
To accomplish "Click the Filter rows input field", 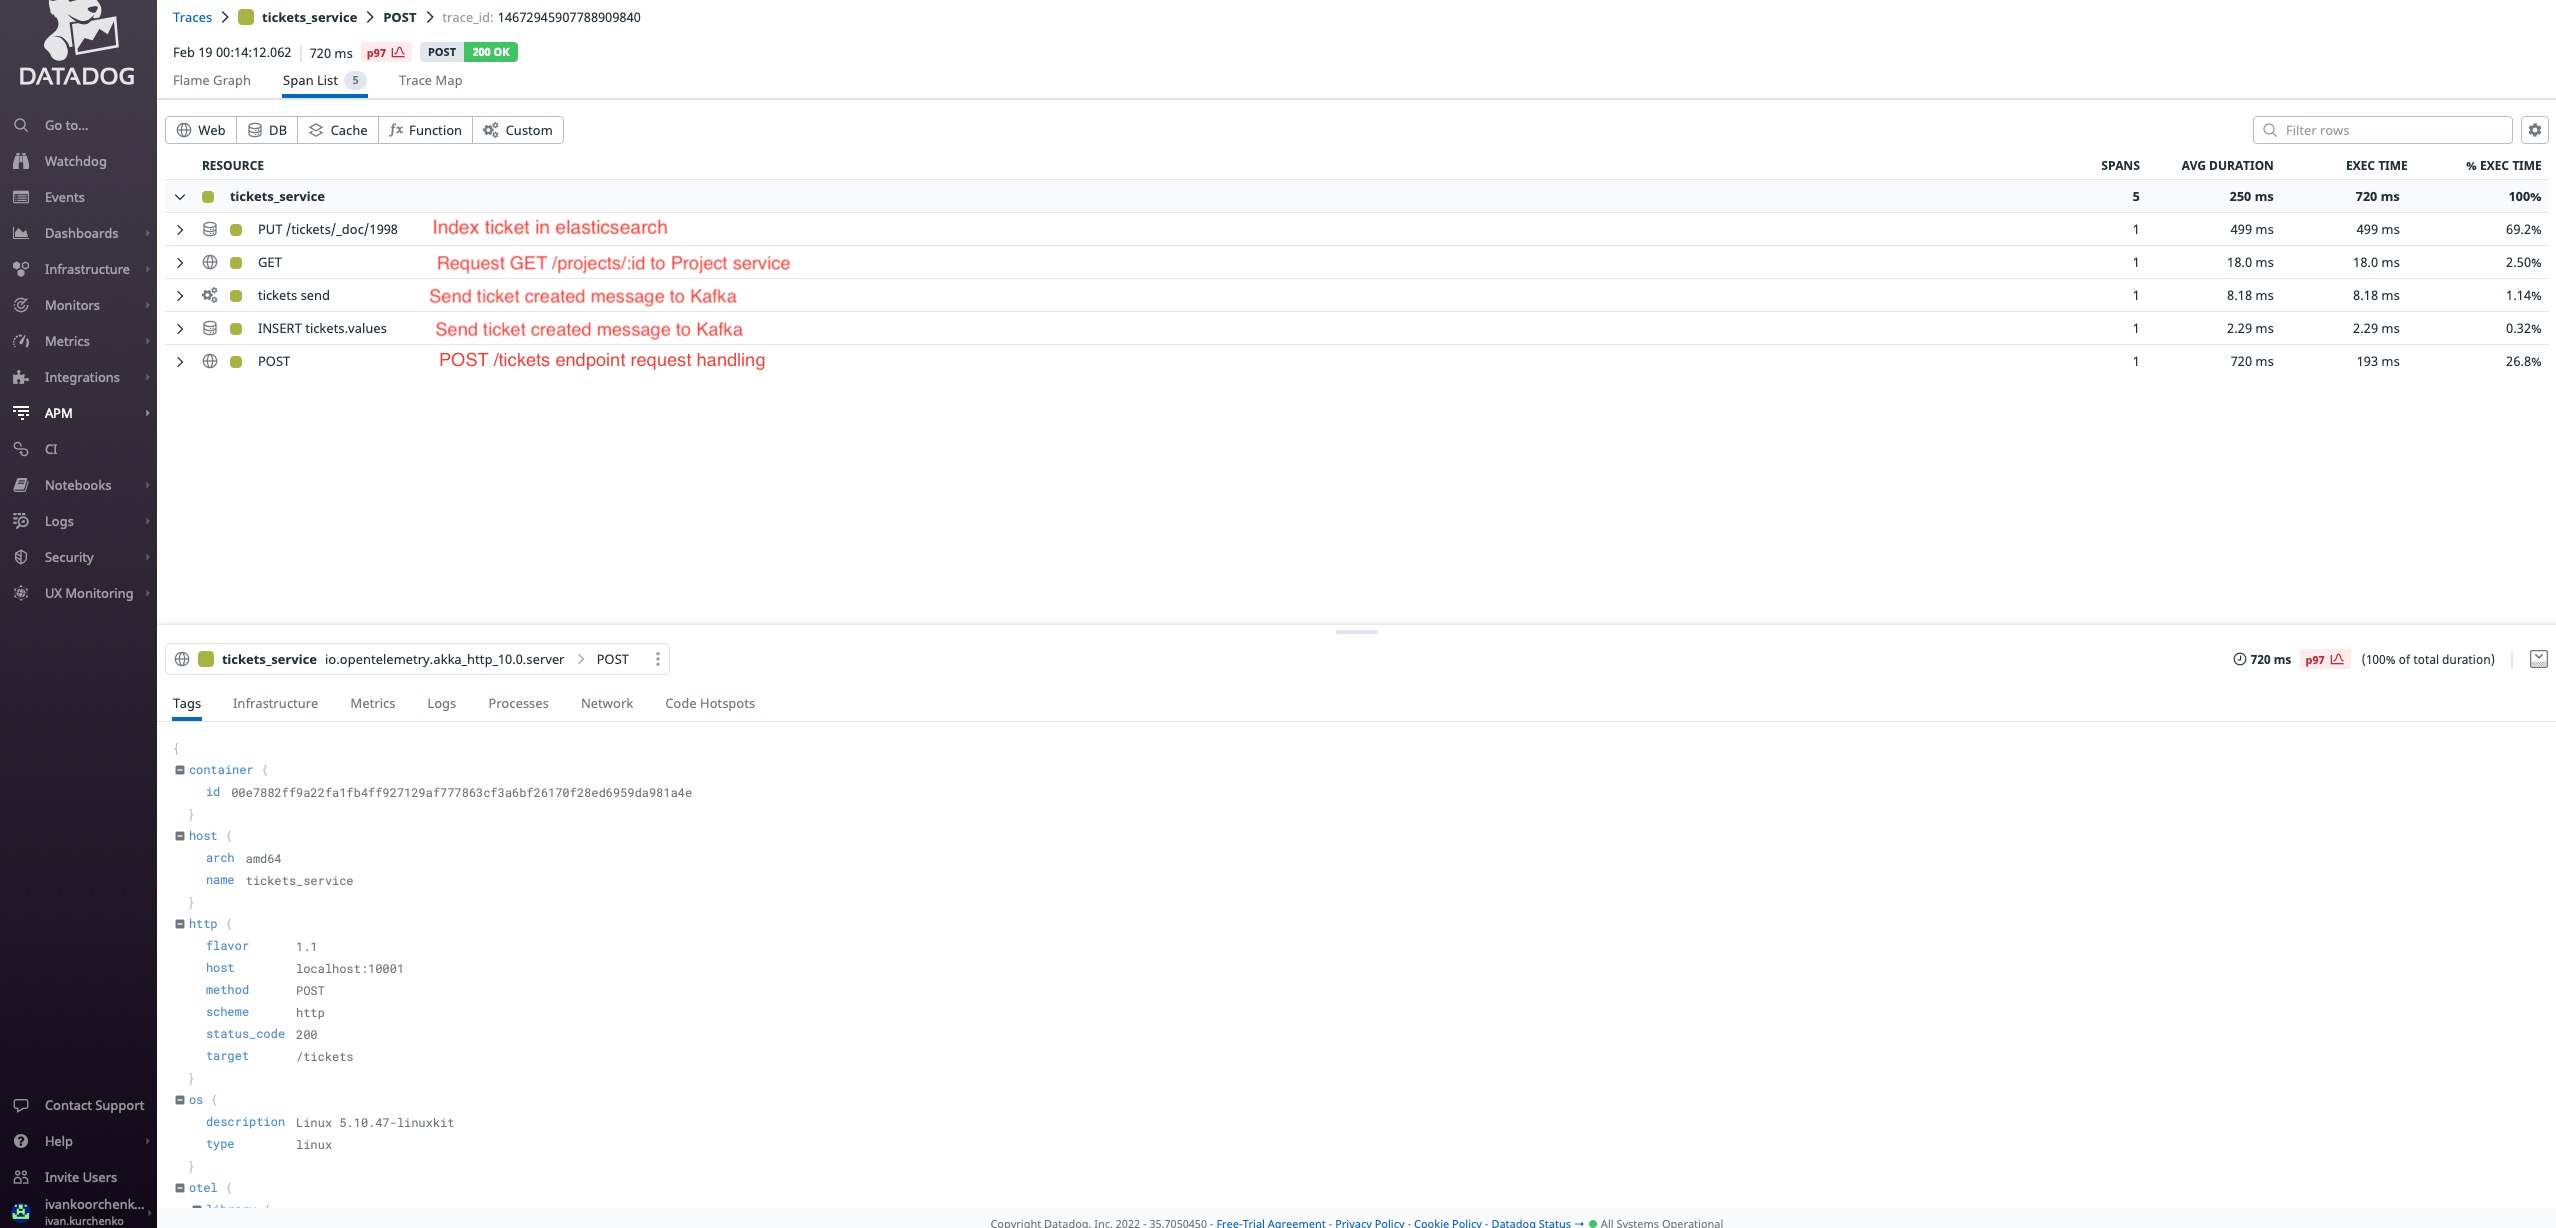I will coord(2382,130).
